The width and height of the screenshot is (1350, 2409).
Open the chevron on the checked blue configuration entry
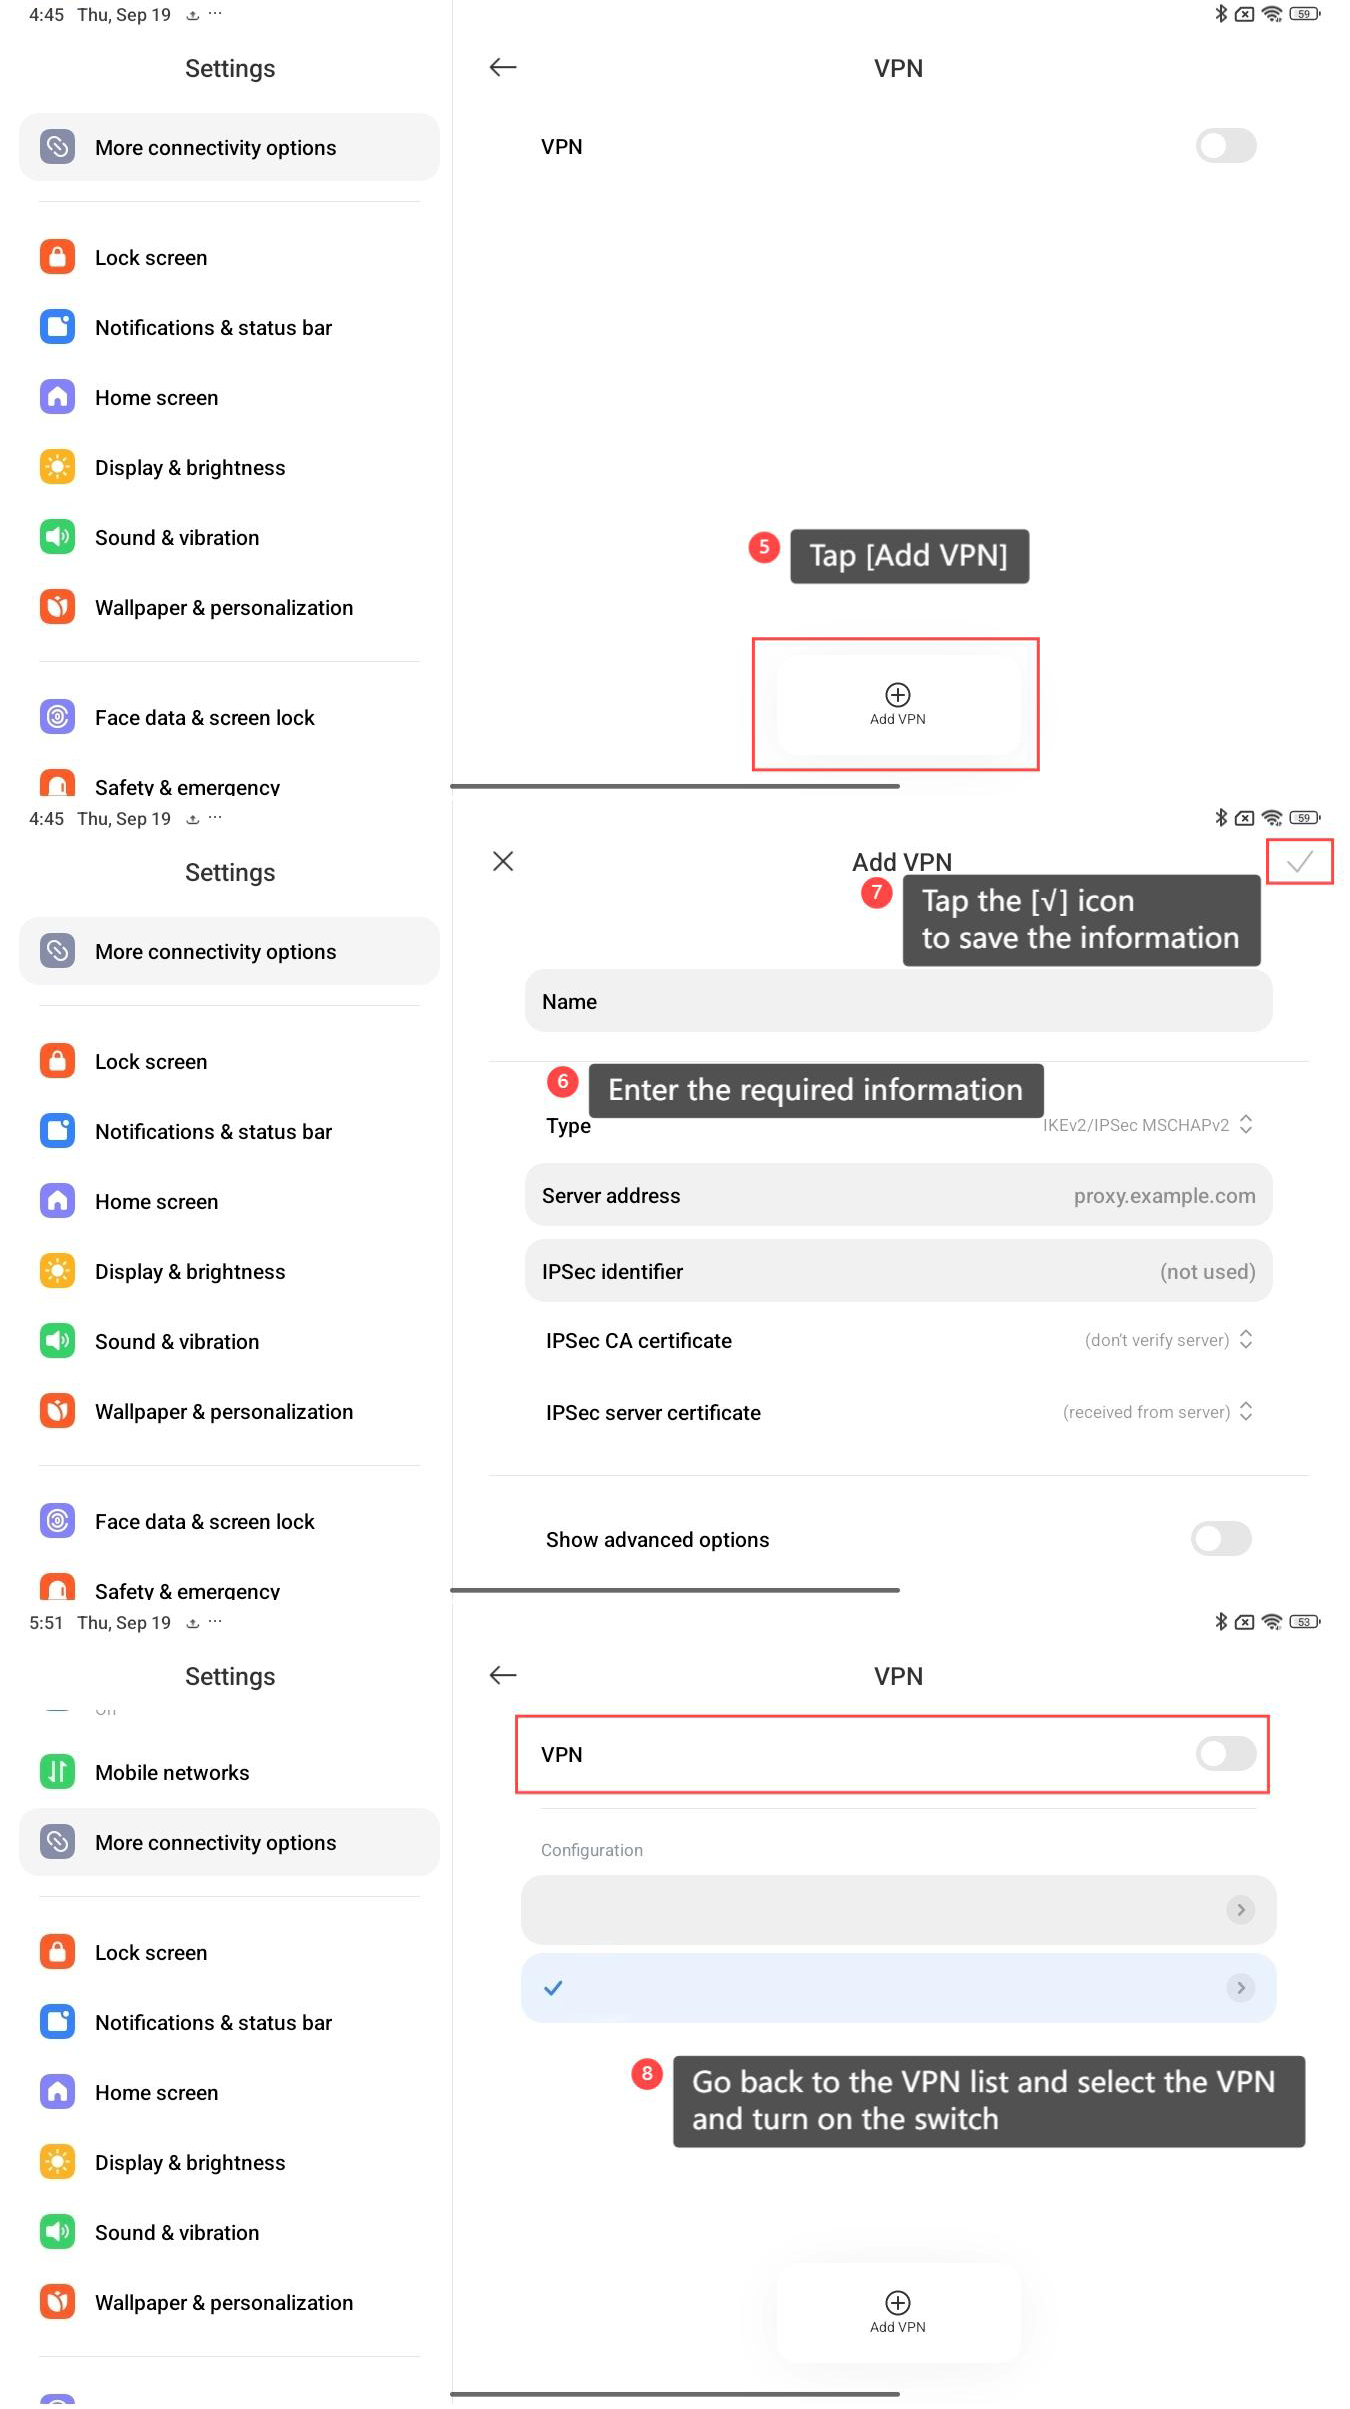(x=1241, y=1988)
